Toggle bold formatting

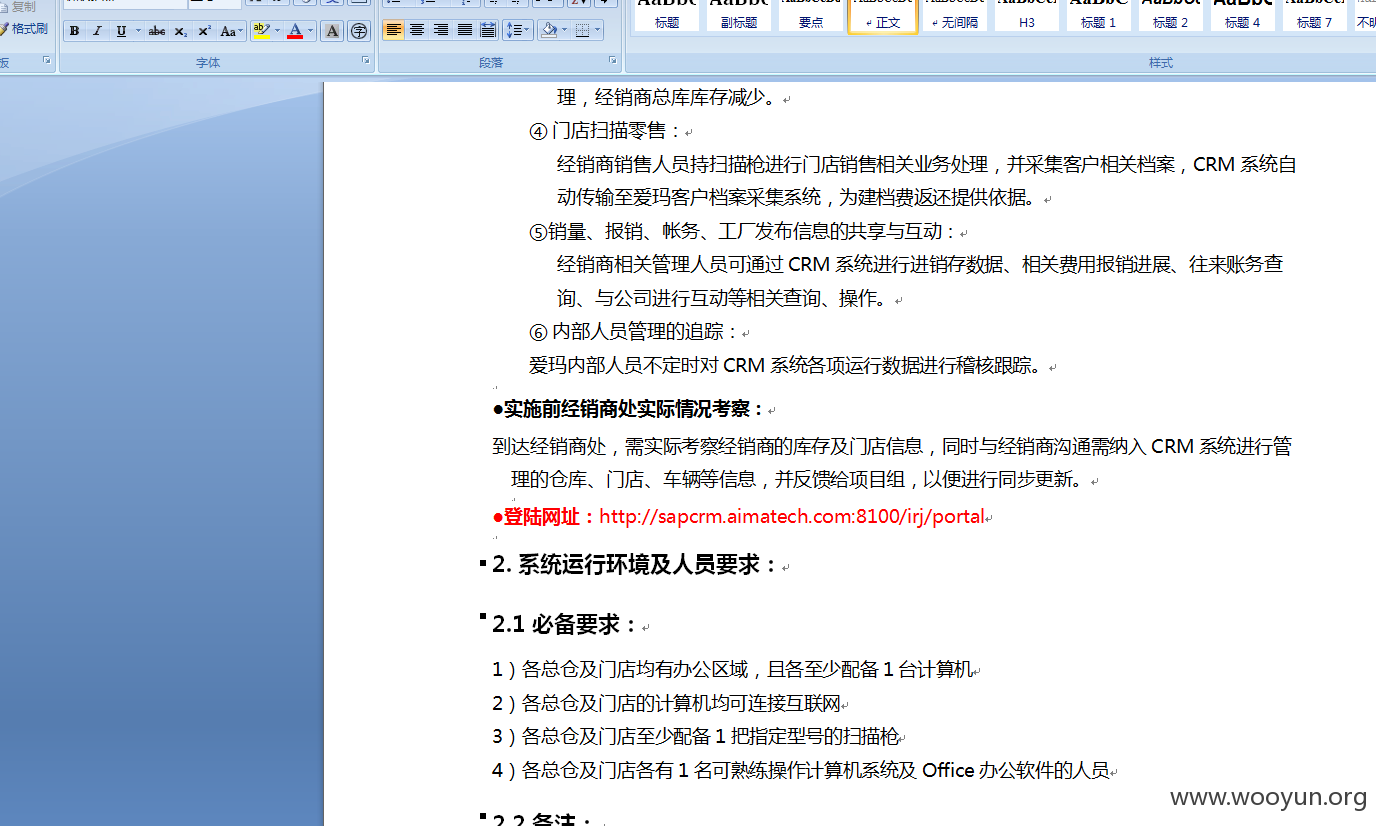pos(74,31)
